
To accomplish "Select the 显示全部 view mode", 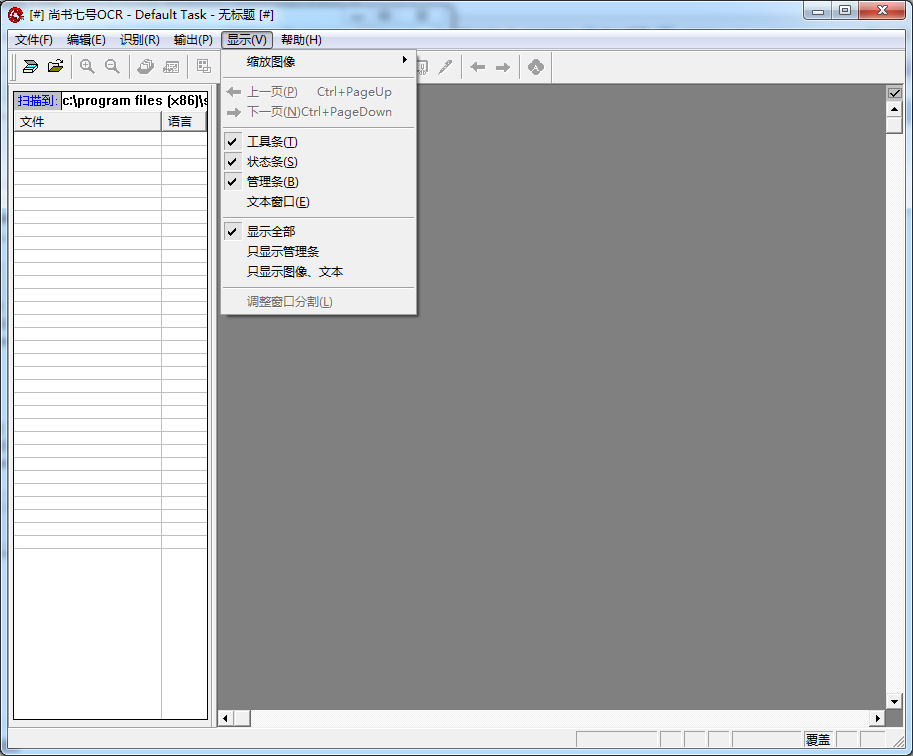I will tap(319, 231).
